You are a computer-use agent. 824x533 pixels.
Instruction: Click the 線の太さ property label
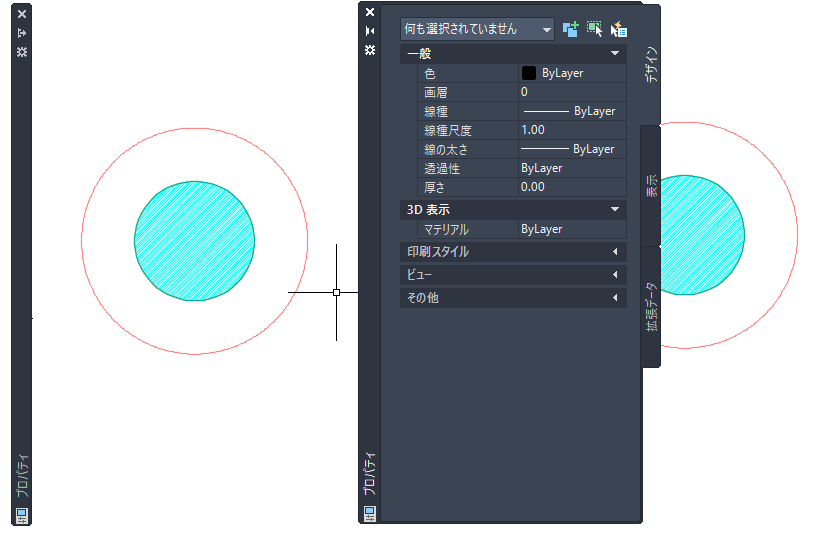pos(446,149)
